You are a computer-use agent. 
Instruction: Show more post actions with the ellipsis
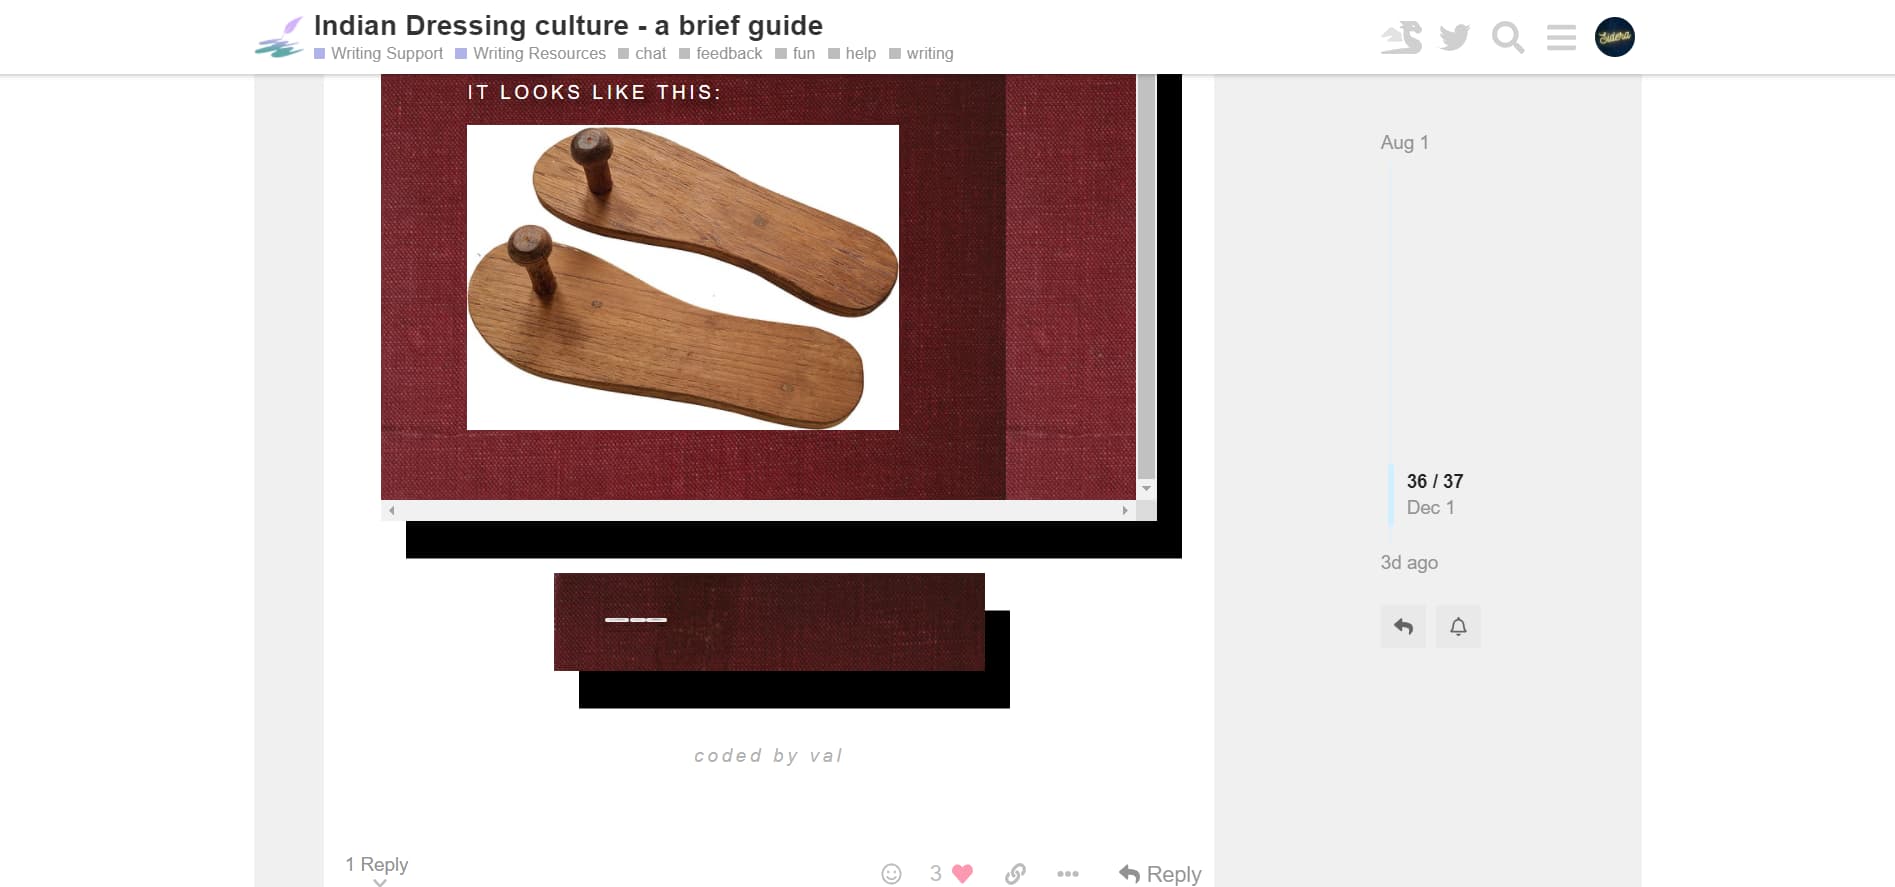tap(1067, 874)
